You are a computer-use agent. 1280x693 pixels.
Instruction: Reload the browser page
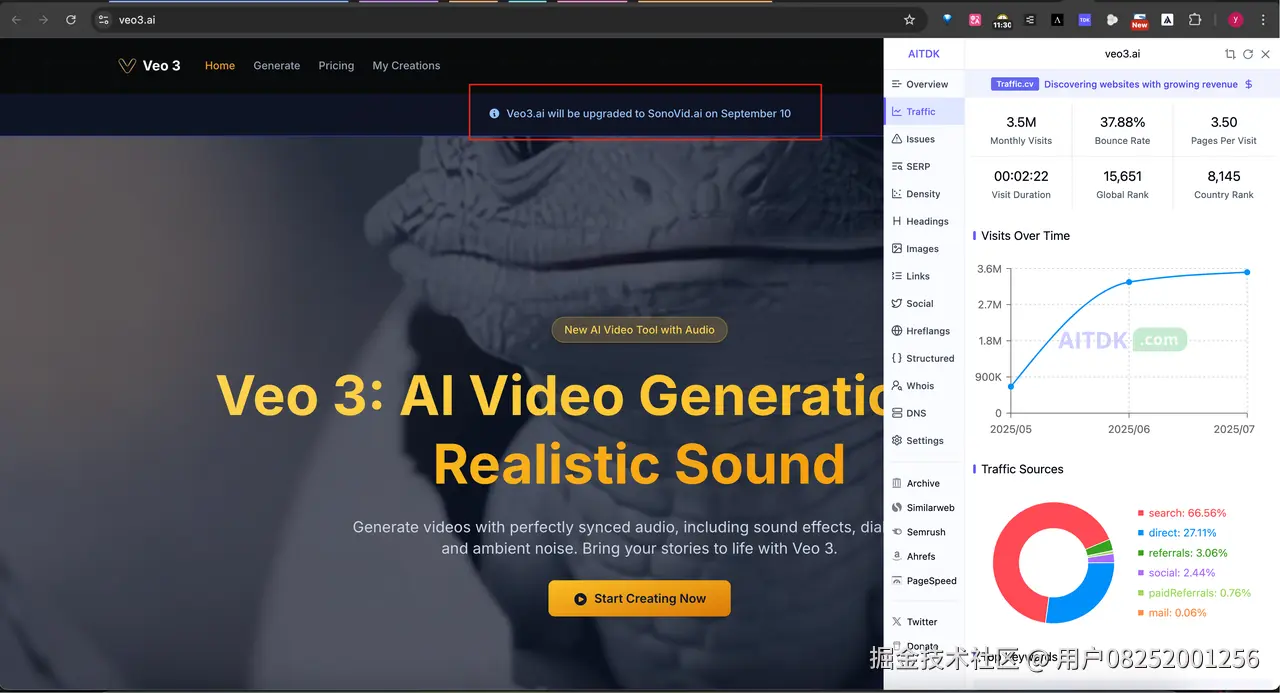[70, 20]
